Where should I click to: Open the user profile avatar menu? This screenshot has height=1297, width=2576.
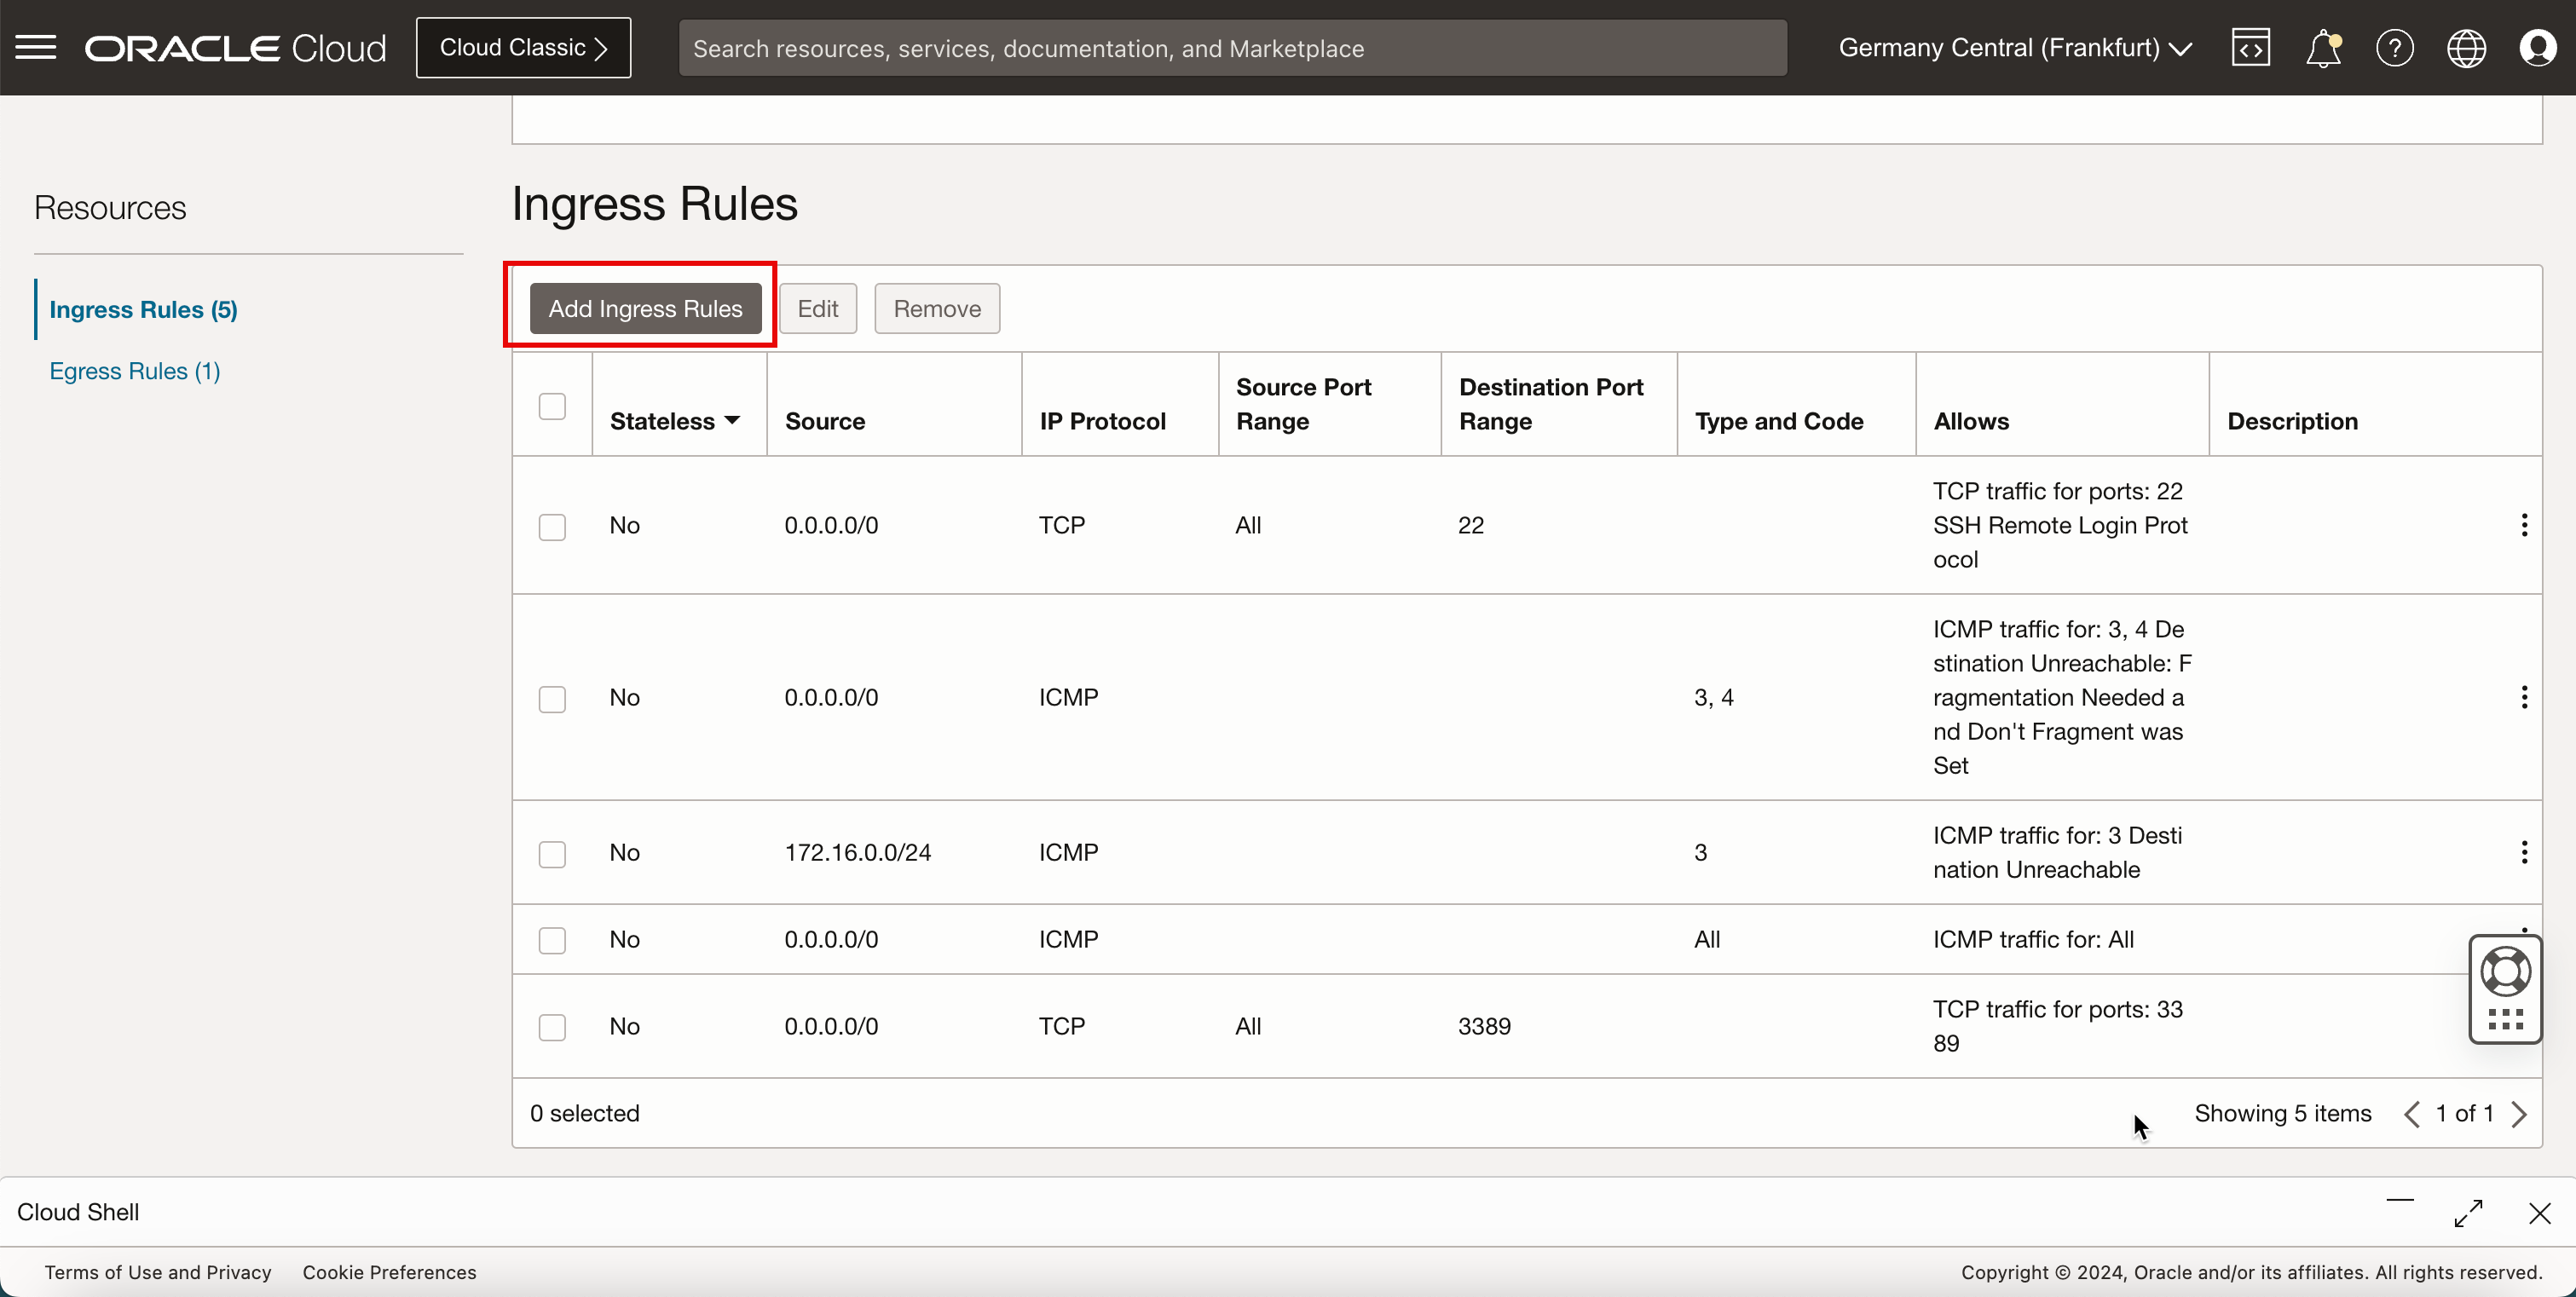[2537, 47]
